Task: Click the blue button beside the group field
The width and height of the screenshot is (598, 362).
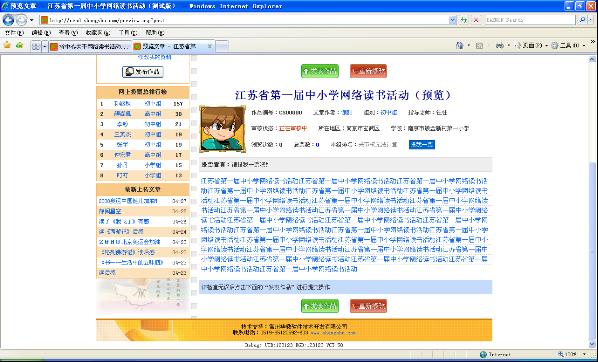Action: click(x=422, y=145)
